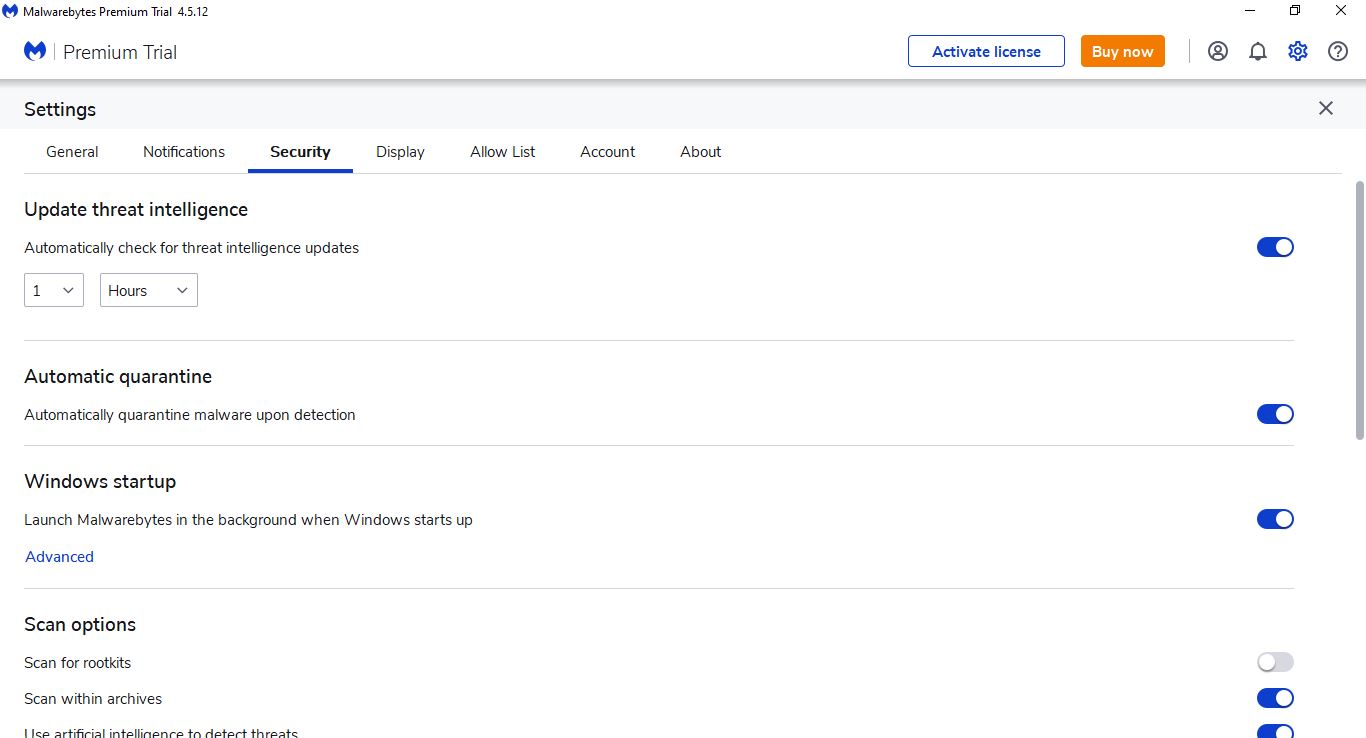Click the 'Update threat intelligence' heading
The width and height of the screenshot is (1366, 738).
[x=136, y=209]
